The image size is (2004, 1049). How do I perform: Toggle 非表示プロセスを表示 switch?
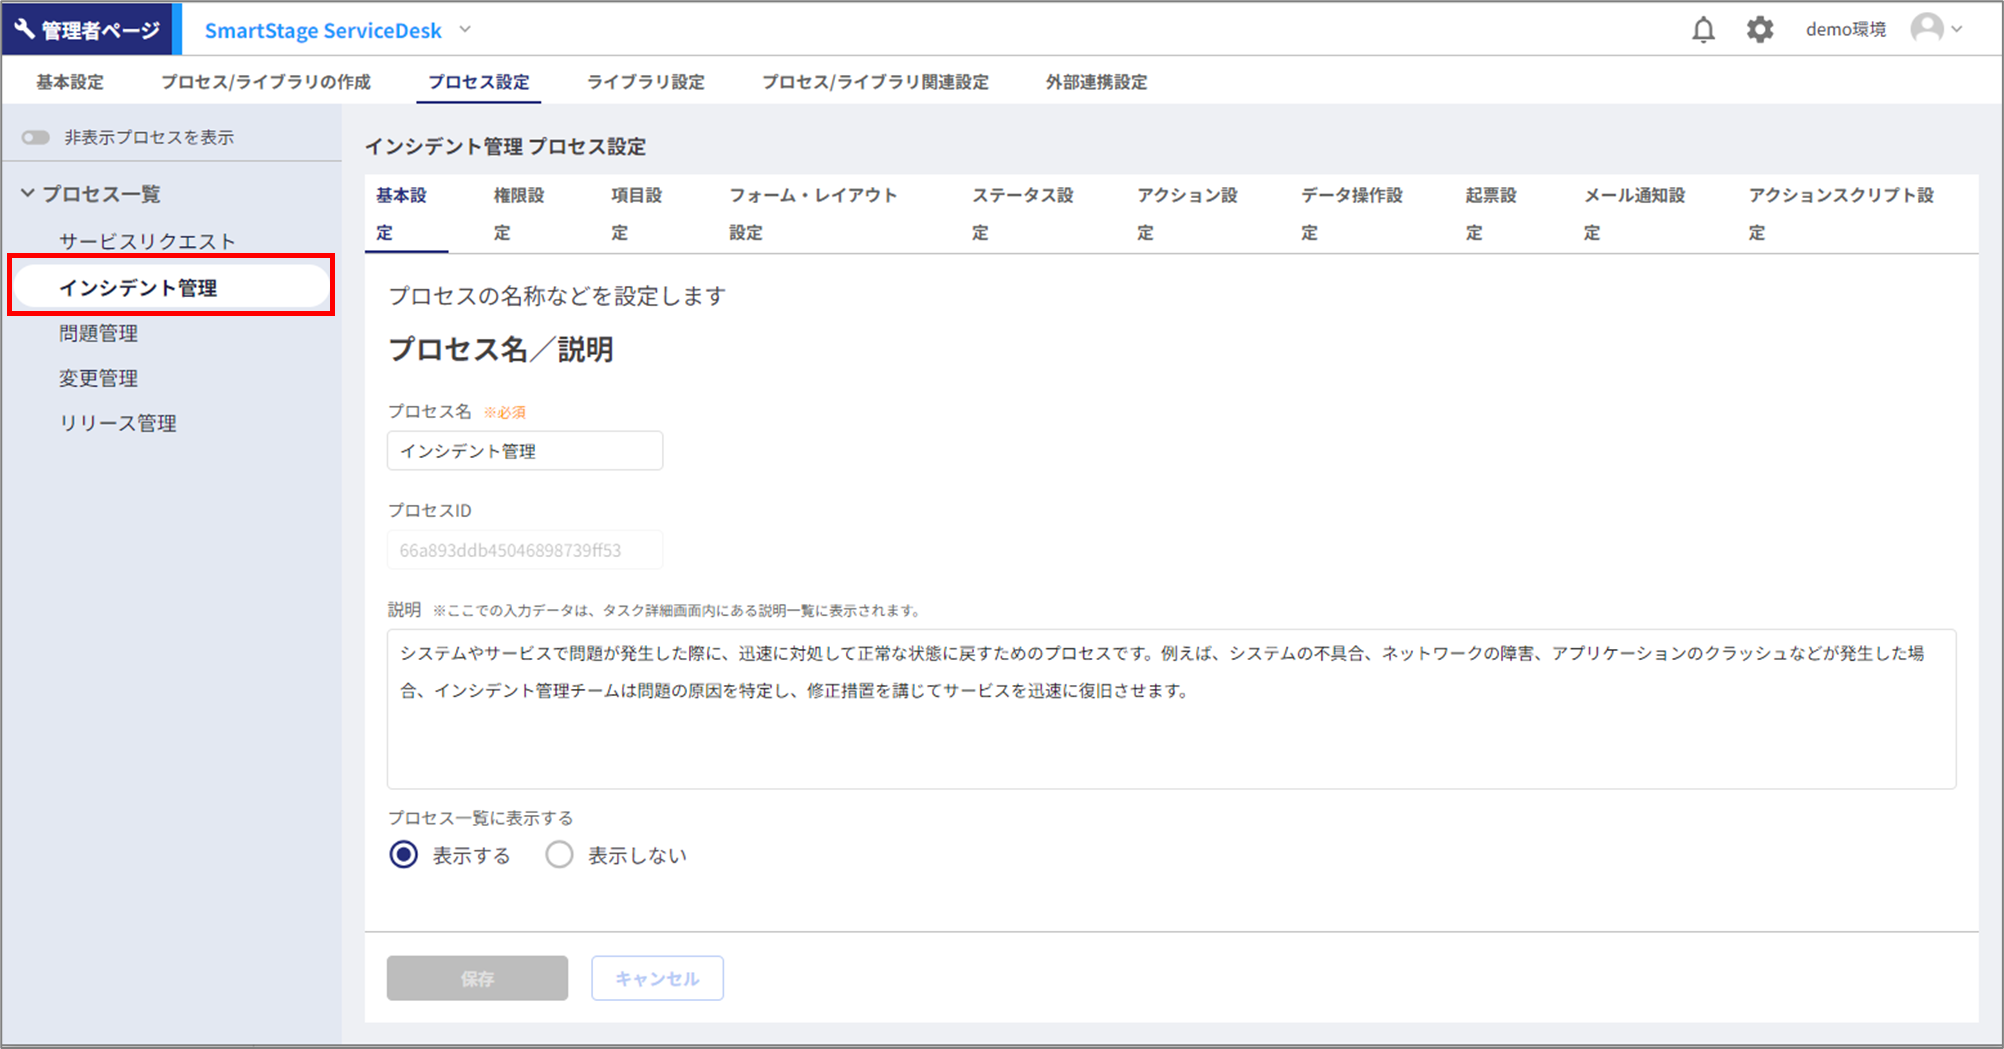36,138
